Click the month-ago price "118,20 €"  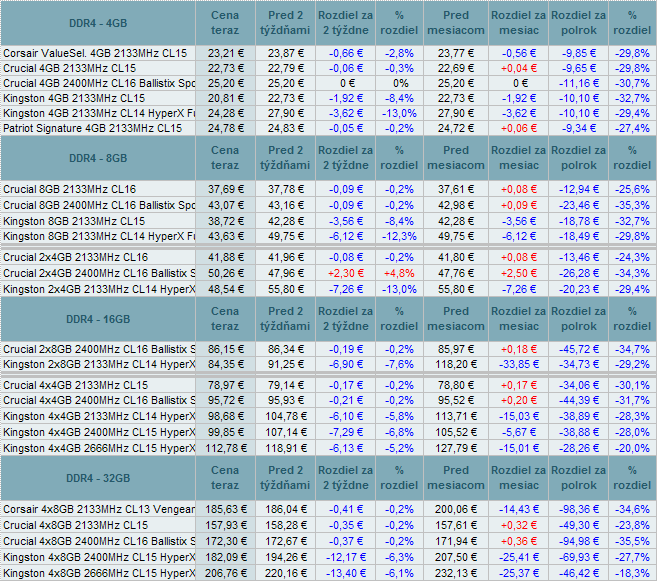tap(456, 364)
